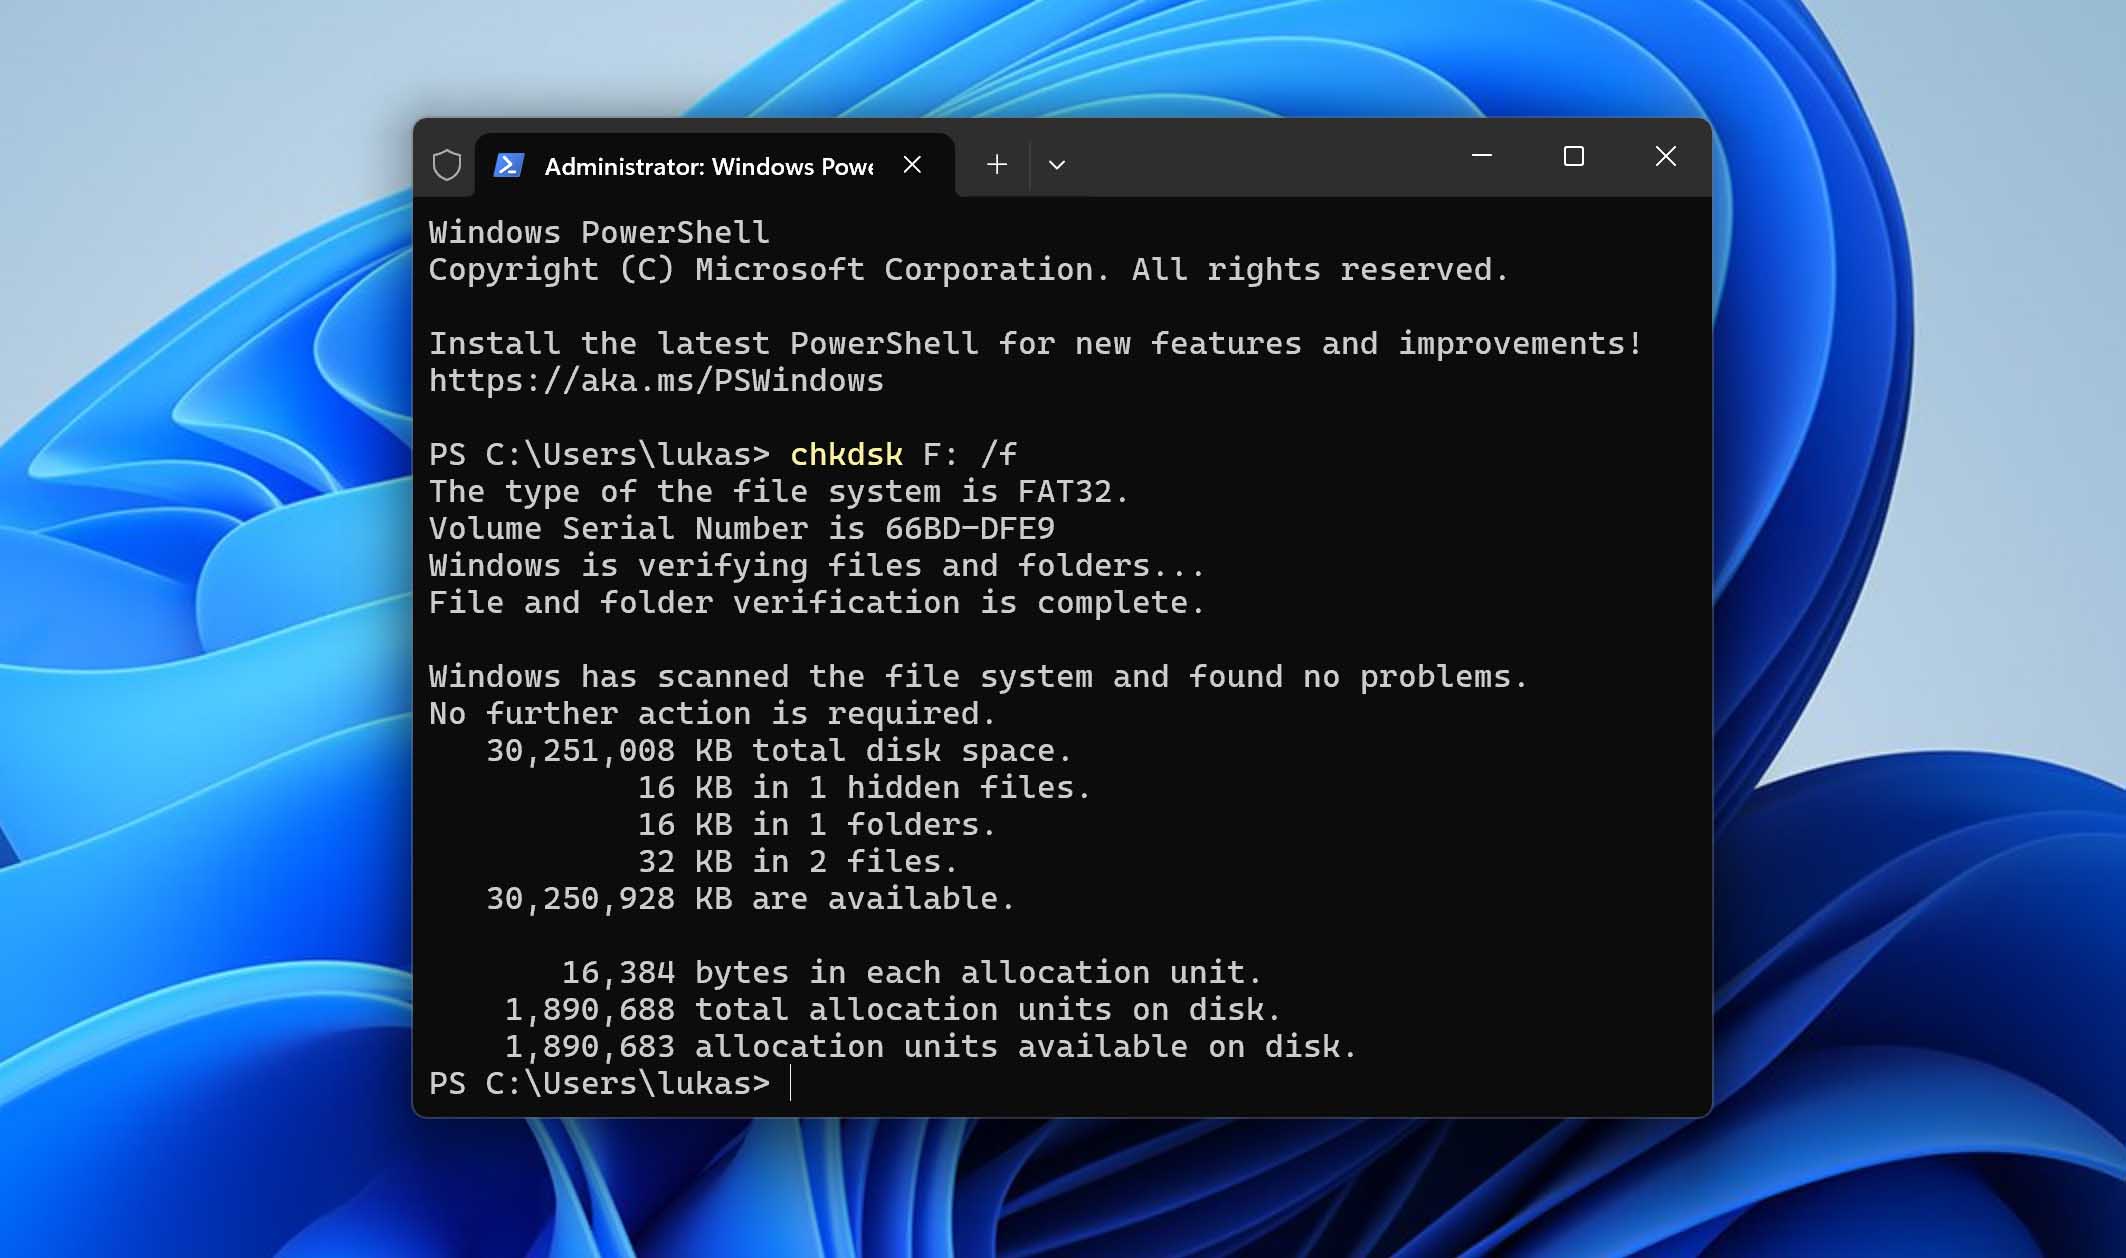This screenshot has height=1258, width=2126.
Task: Click the blinking cursor at the prompt
Action: click(790, 1083)
